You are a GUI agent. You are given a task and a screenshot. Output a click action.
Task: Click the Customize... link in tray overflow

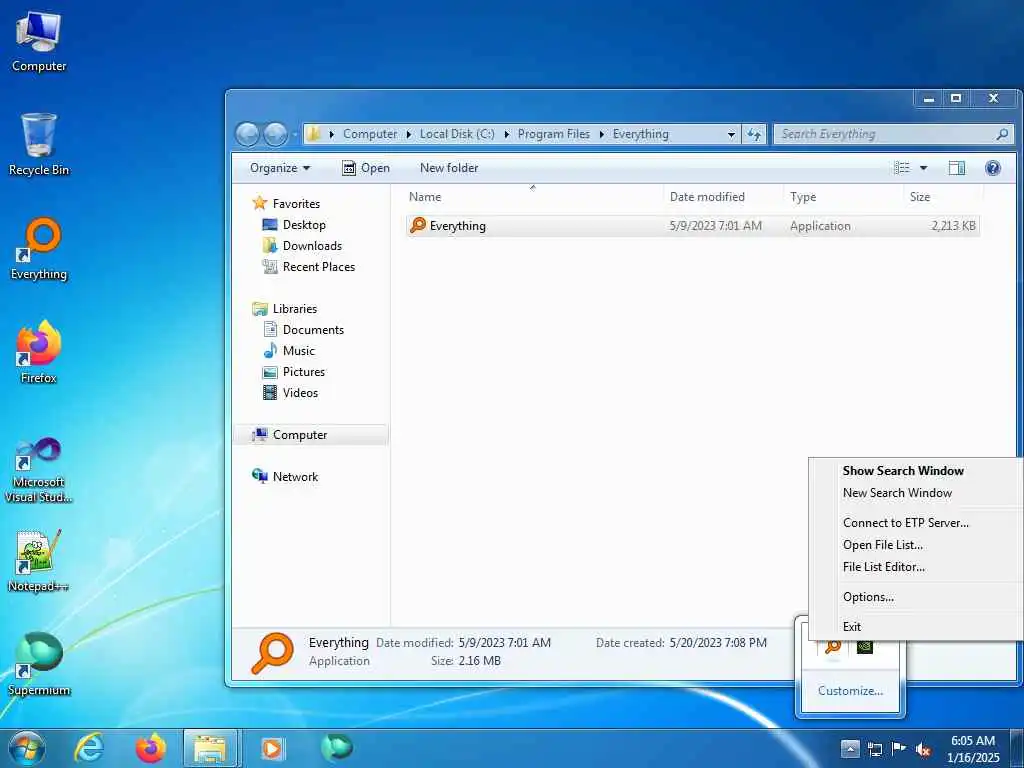[x=850, y=691]
